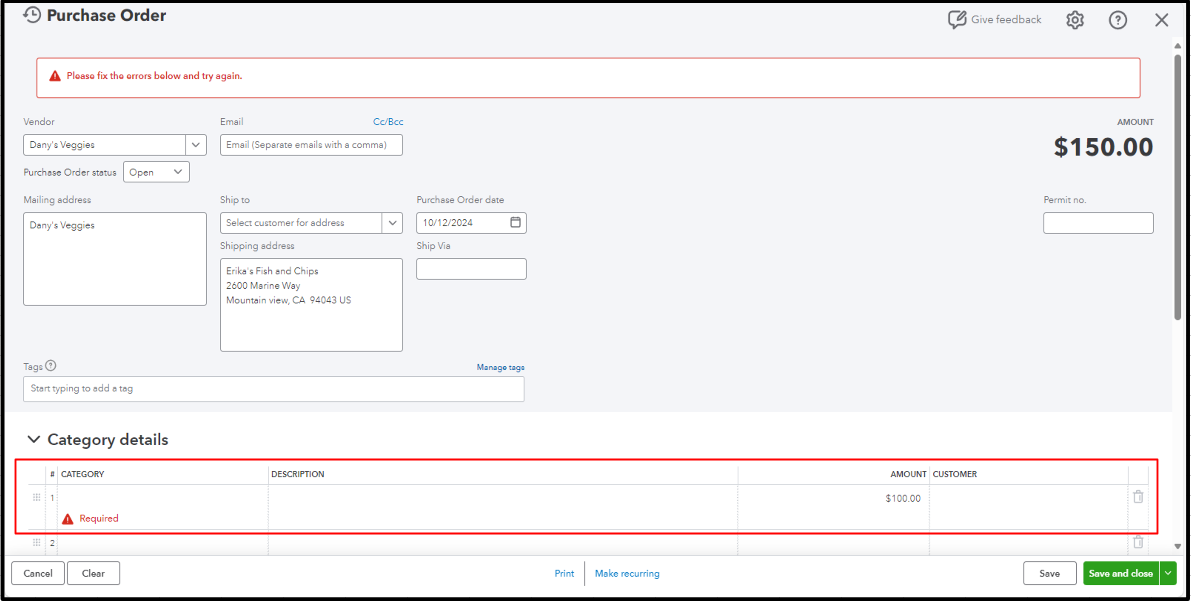The image size is (1191, 601).
Task: Click the Save button
Action: tap(1050, 574)
